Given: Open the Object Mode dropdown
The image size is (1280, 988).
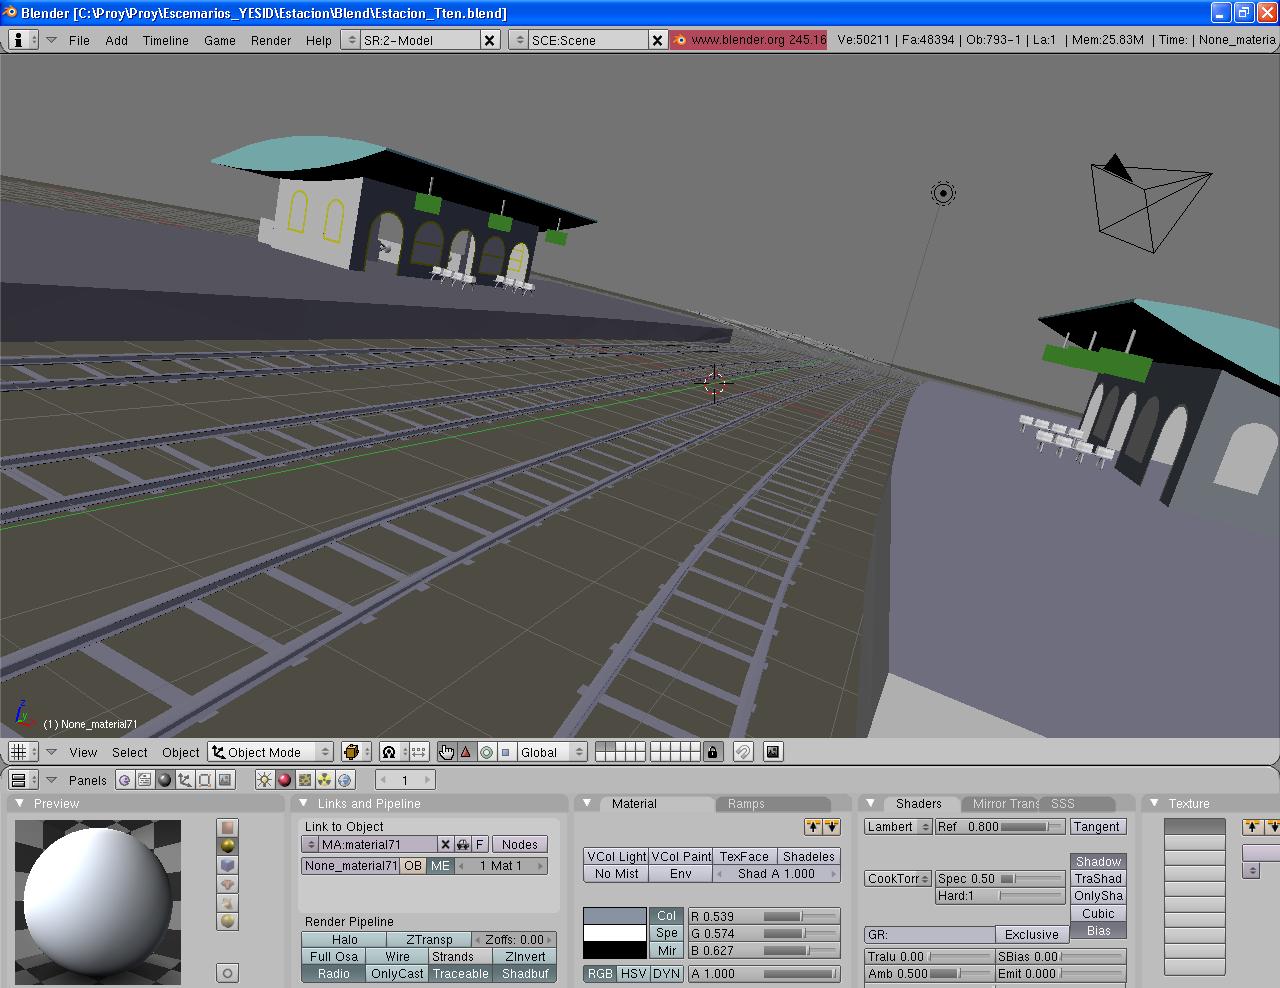Looking at the screenshot, I should 270,752.
